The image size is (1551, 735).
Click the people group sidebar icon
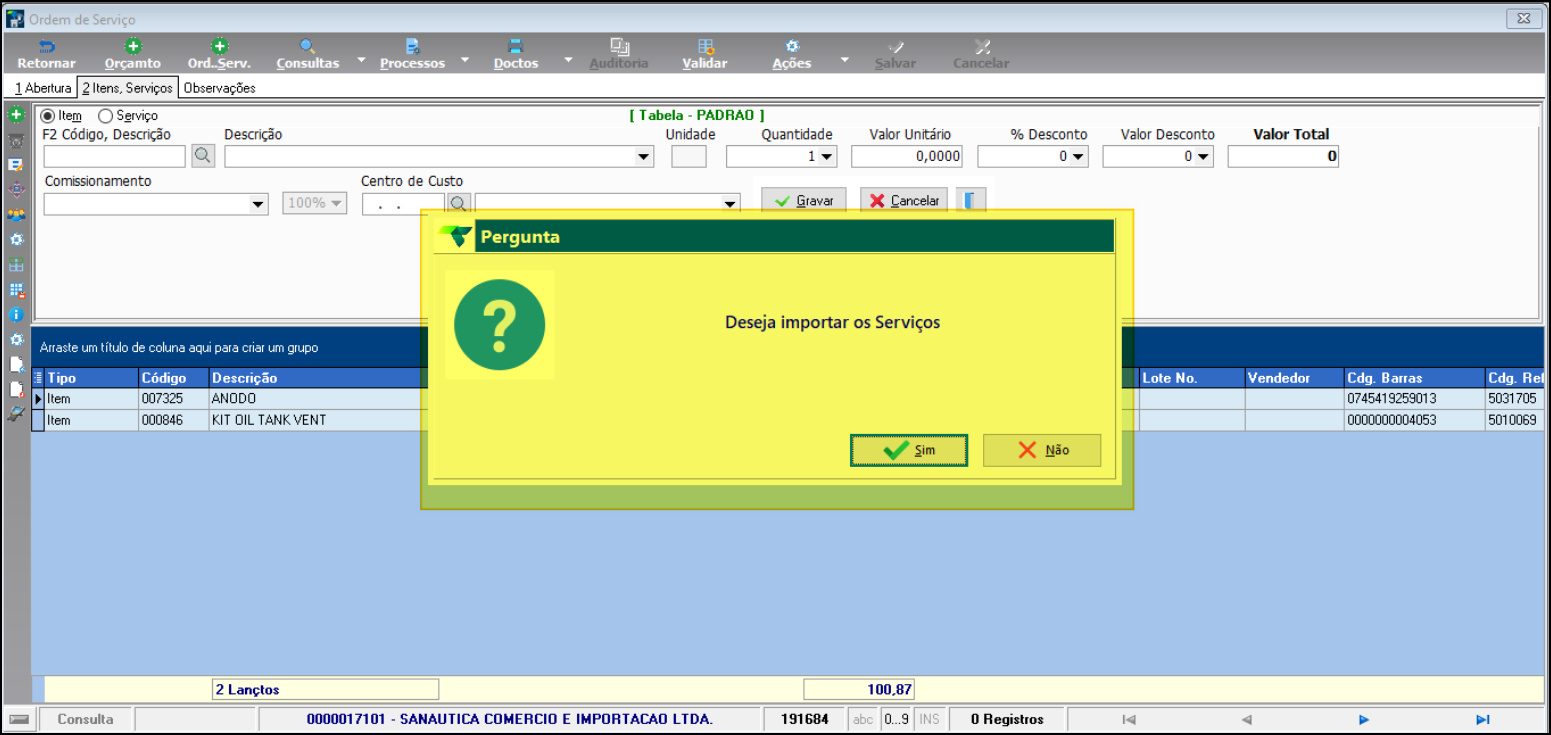[16, 215]
